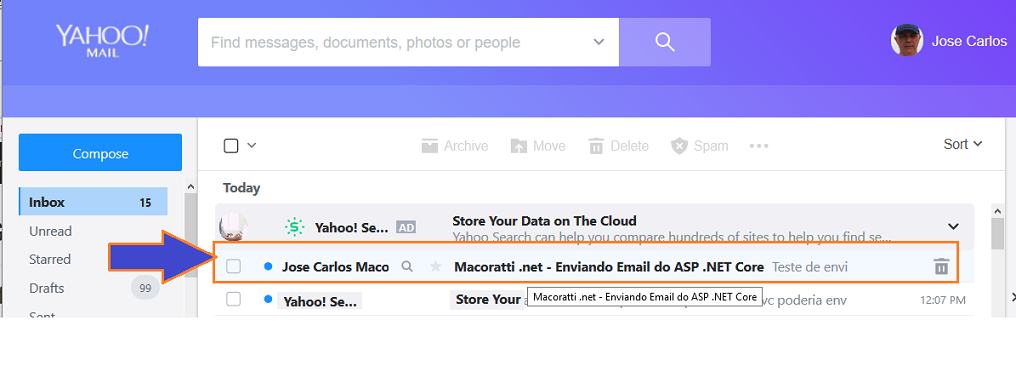Open the Drafts folder

[x=47, y=288]
